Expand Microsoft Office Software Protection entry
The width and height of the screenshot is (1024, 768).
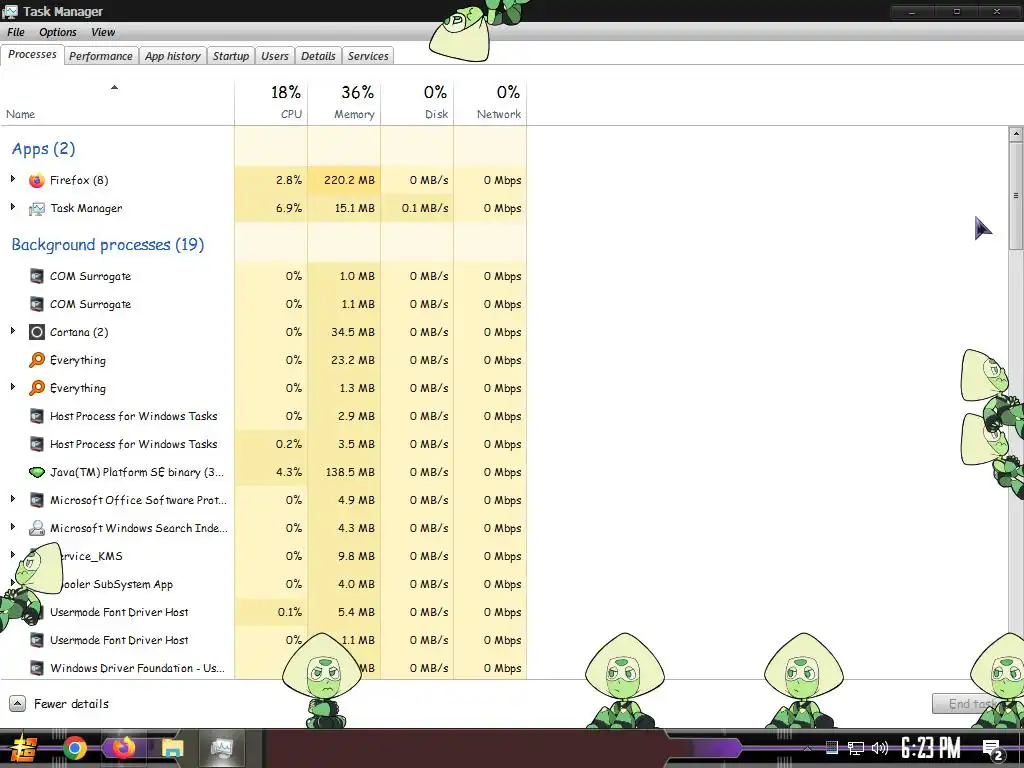12,499
